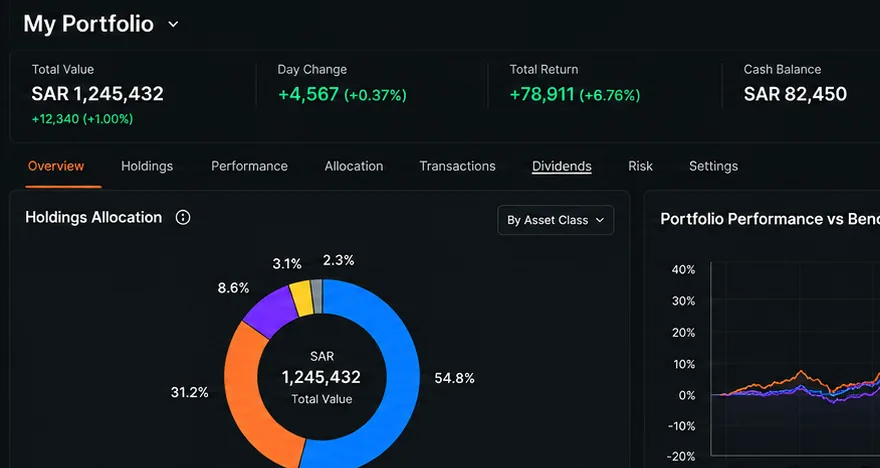Open the Settings tab
Image resolution: width=880 pixels, height=468 pixels.
click(x=713, y=166)
